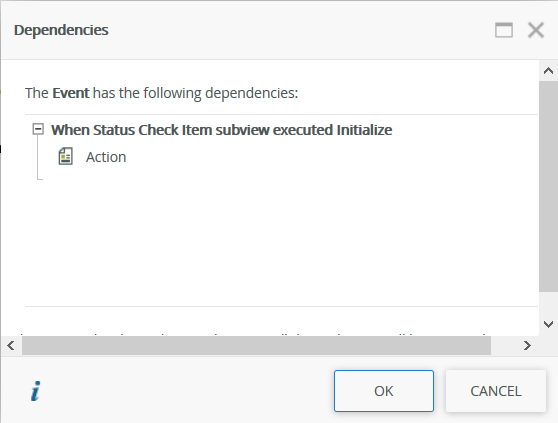Click the horizontal scrollbar left arrow
Image resolution: width=558 pixels, height=423 pixels.
click(11, 345)
